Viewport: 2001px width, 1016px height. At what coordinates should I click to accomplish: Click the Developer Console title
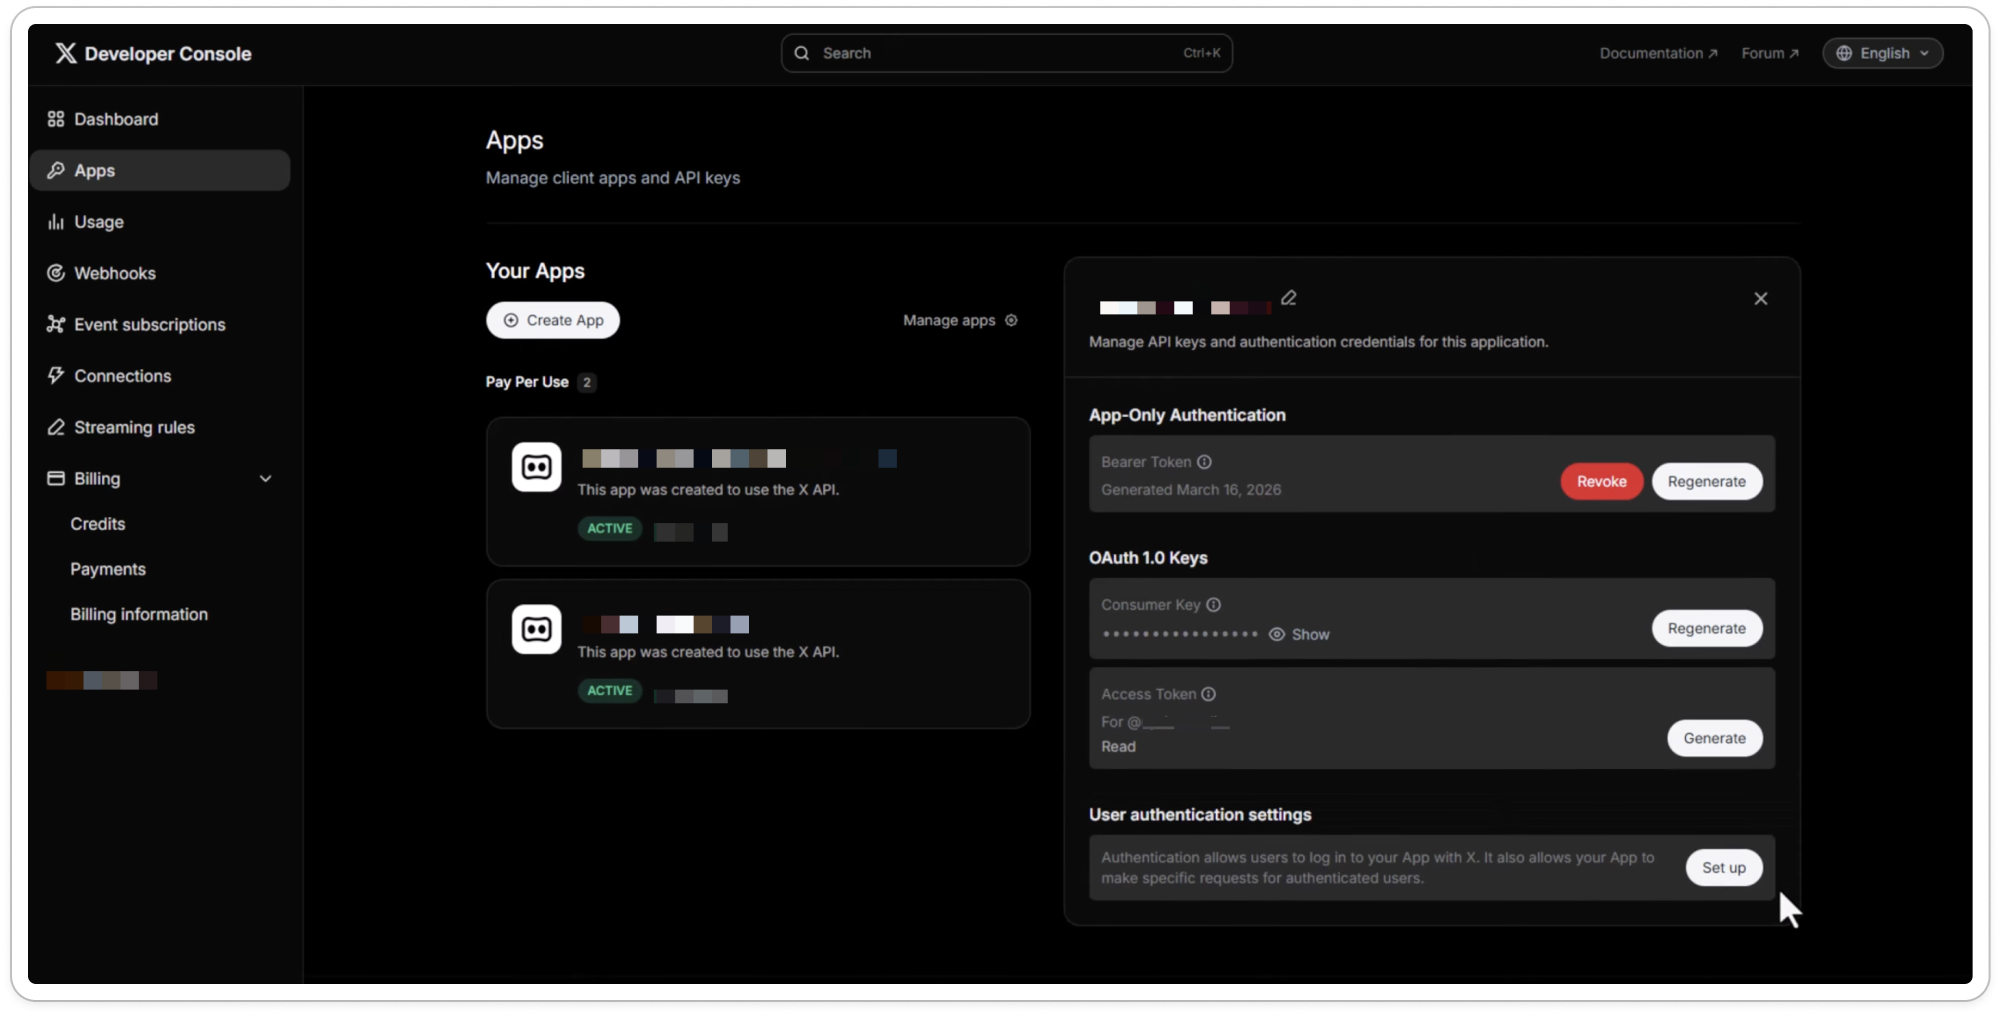[x=168, y=54]
